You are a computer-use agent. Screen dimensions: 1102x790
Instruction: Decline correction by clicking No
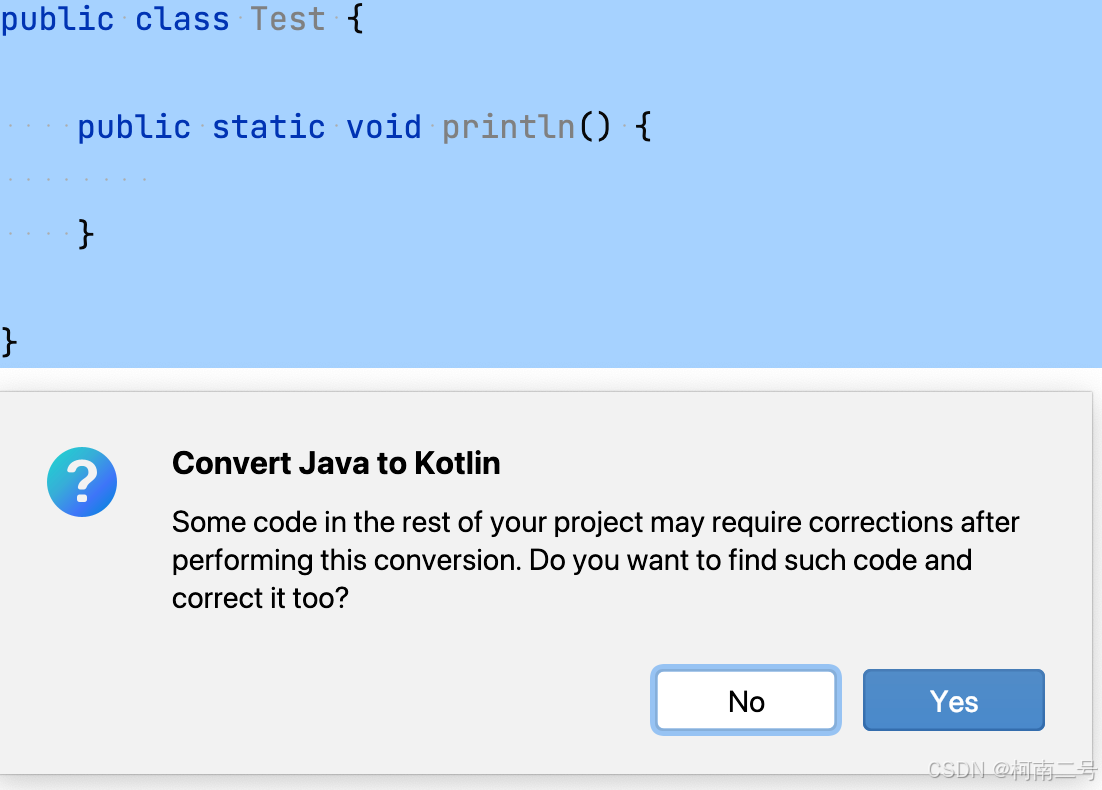(745, 700)
